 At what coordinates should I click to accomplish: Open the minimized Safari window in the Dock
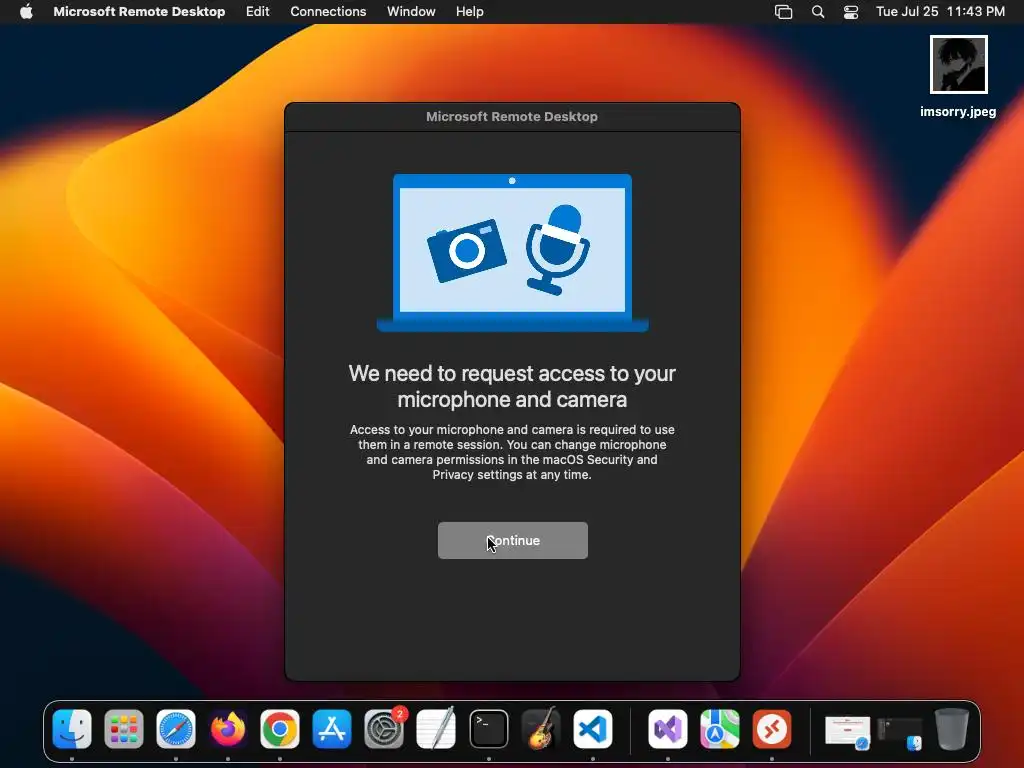pyautogui.click(x=847, y=732)
